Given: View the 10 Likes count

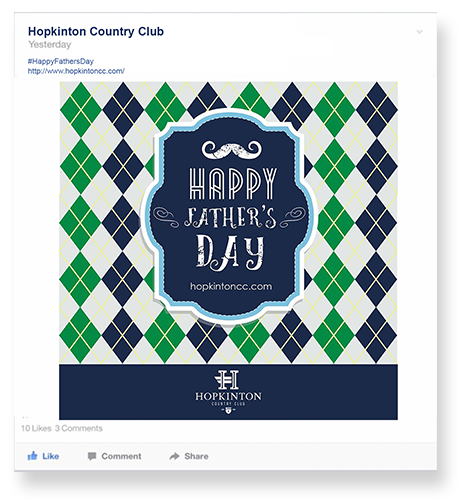Looking at the screenshot, I should click(36, 428).
